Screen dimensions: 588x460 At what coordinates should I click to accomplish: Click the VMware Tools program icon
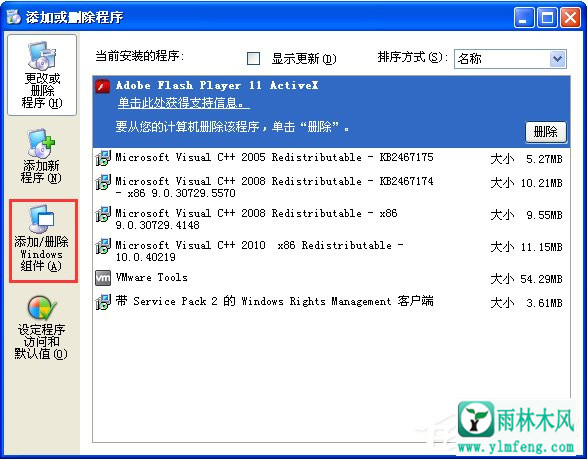[x=103, y=278]
